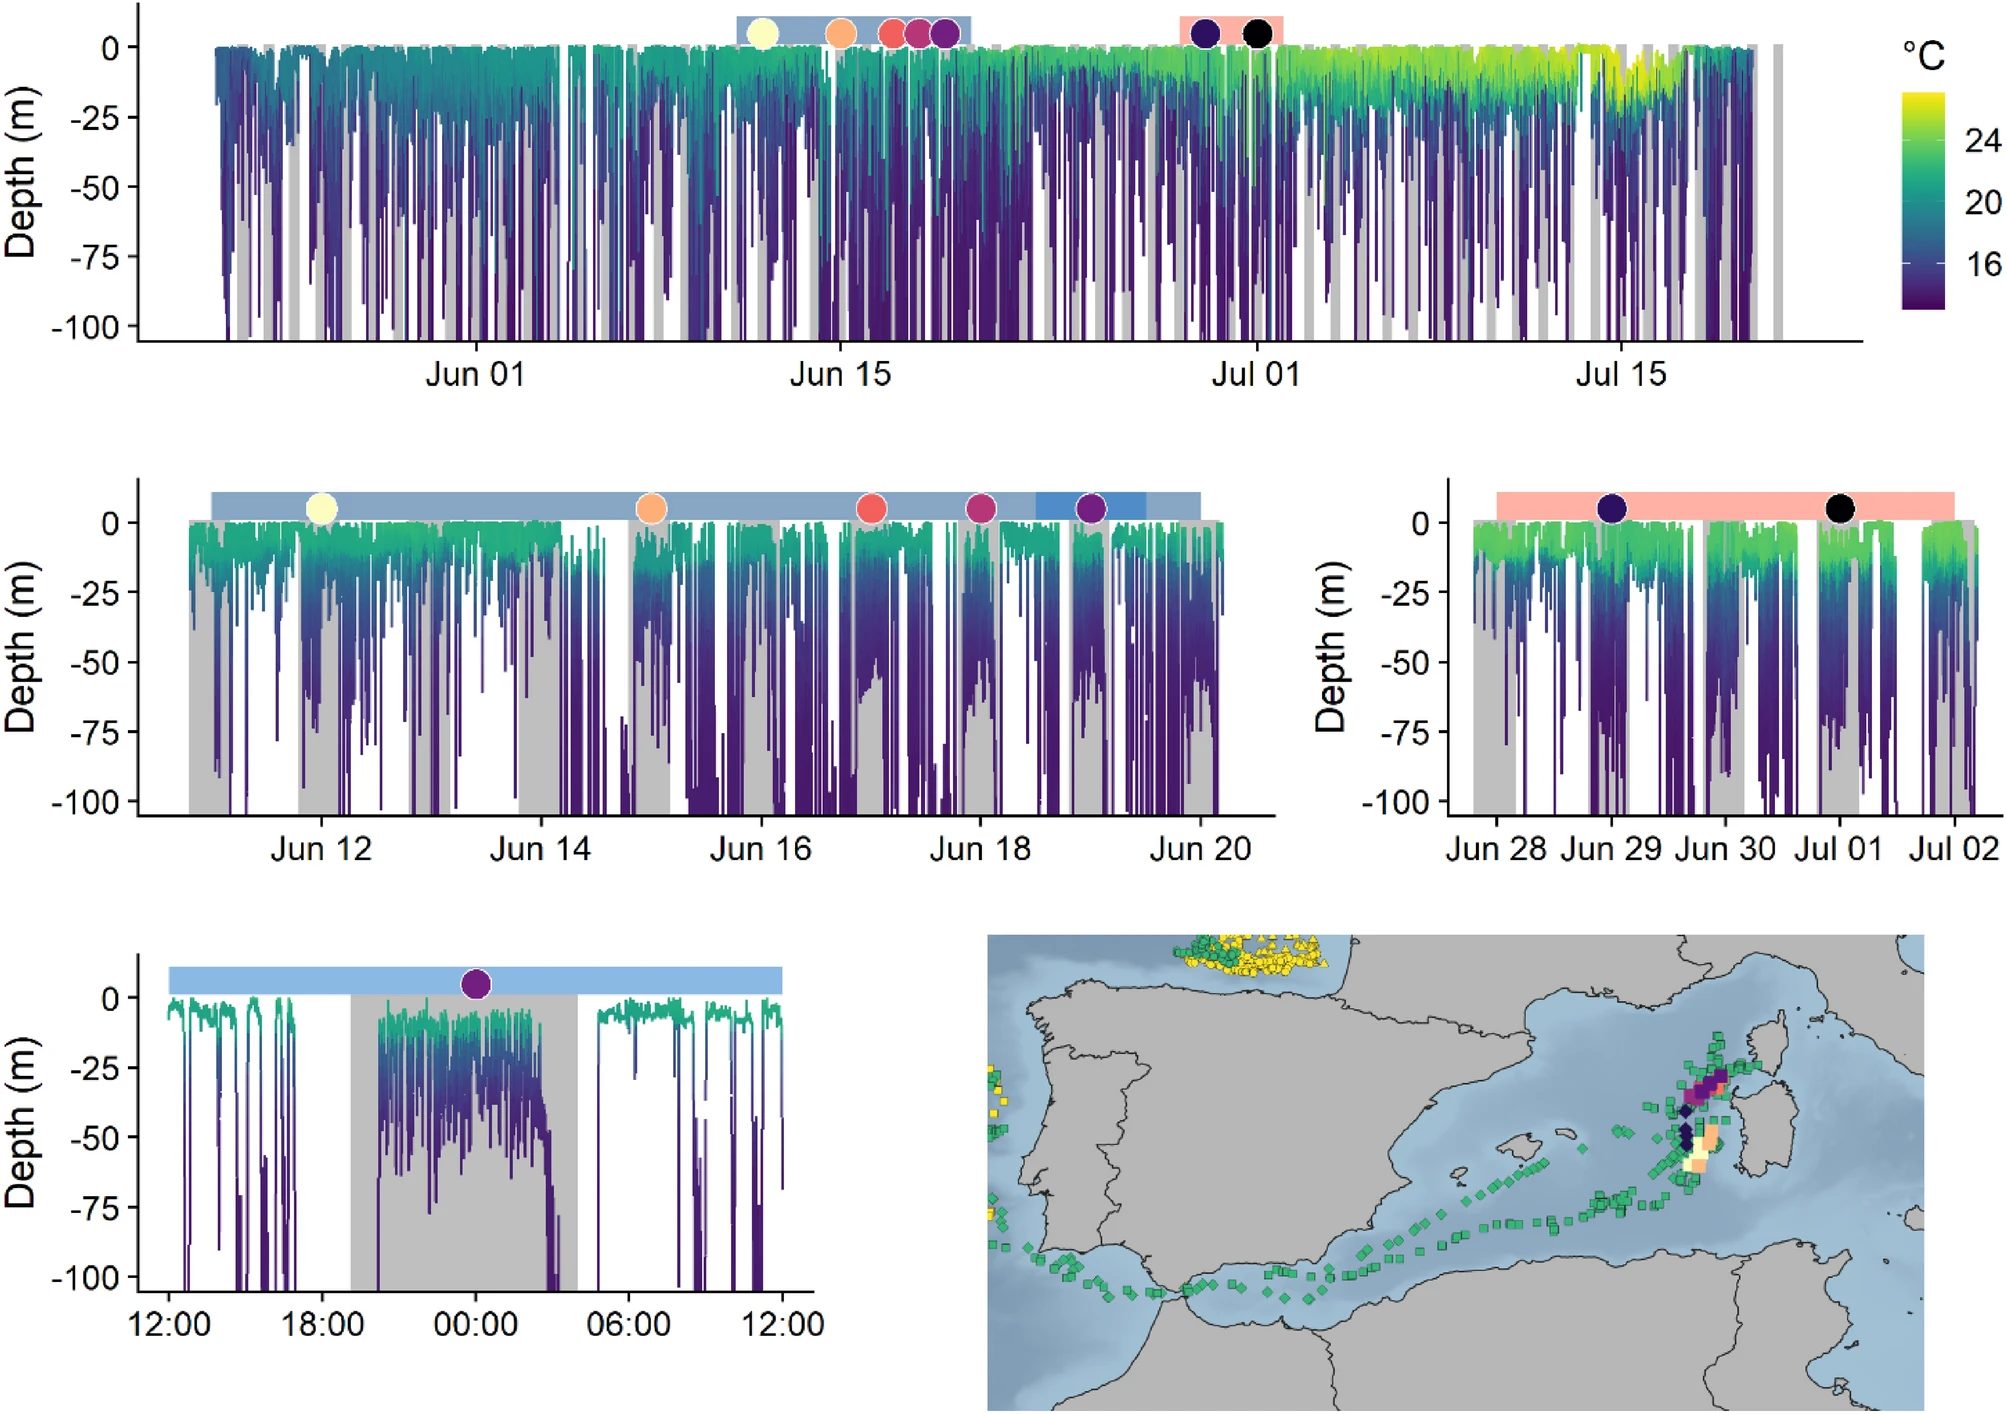Select the red circle in the Jun 12–20 panel
The image size is (2007, 1414).
point(872,508)
